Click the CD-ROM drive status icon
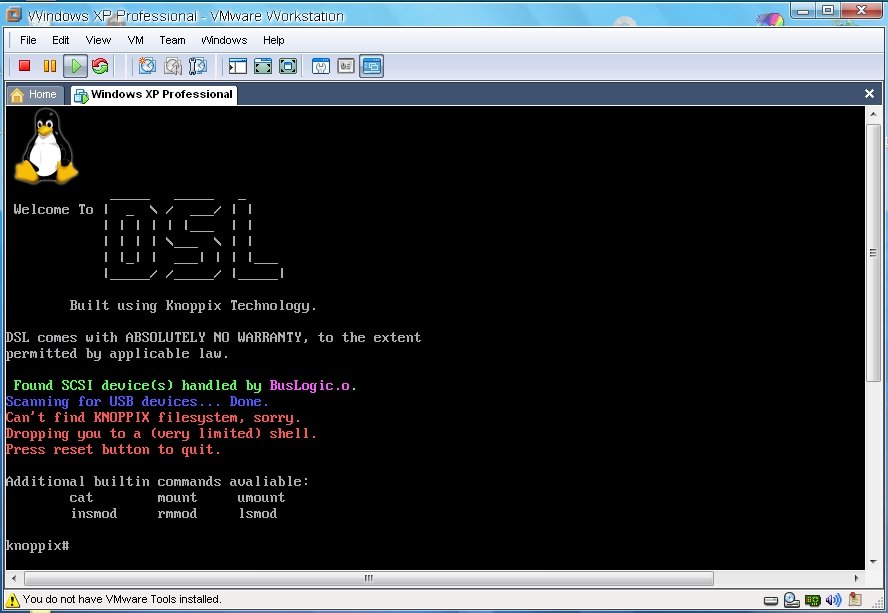Viewport: 888px width, 613px height. click(x=791, y=600)
